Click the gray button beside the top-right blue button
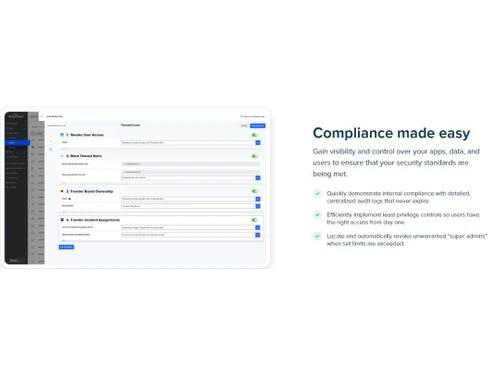 point(244,126)
